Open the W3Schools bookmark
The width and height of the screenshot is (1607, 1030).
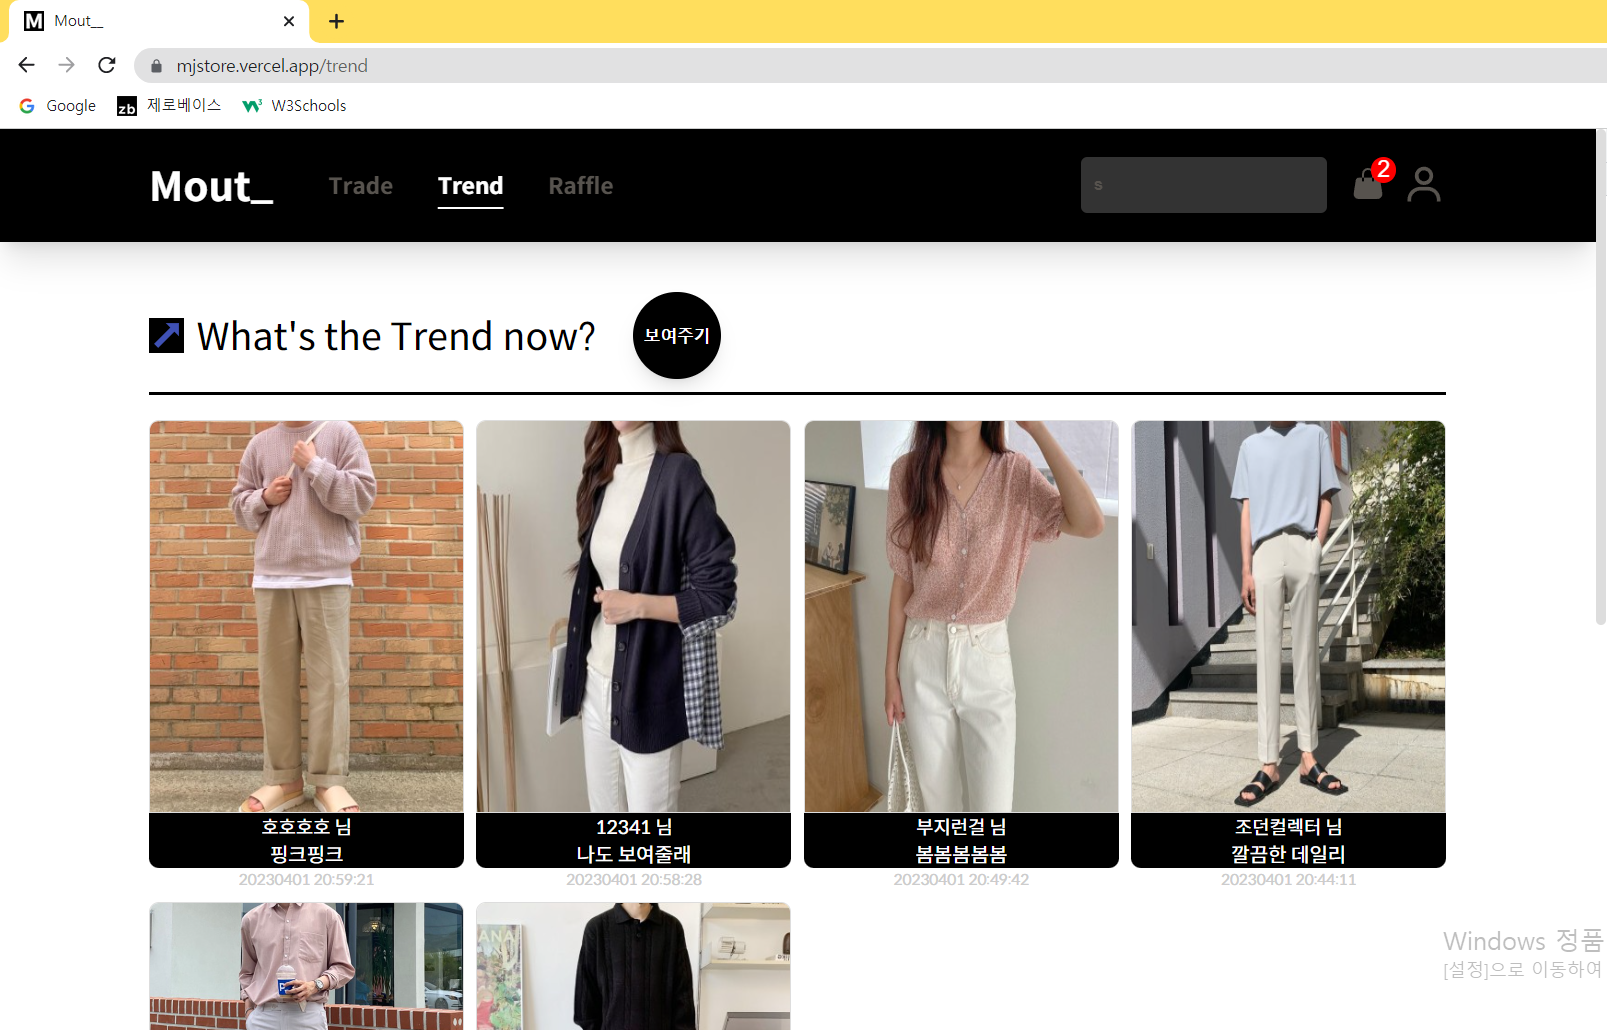pos(294,105)
